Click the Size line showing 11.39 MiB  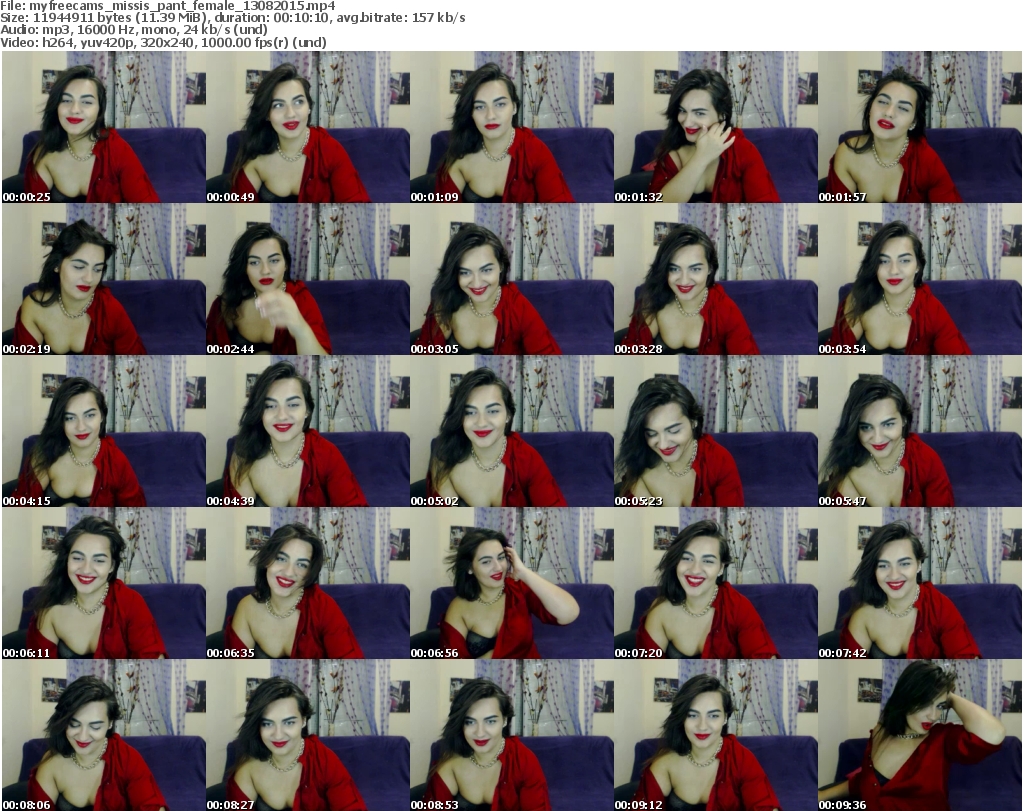232,18
